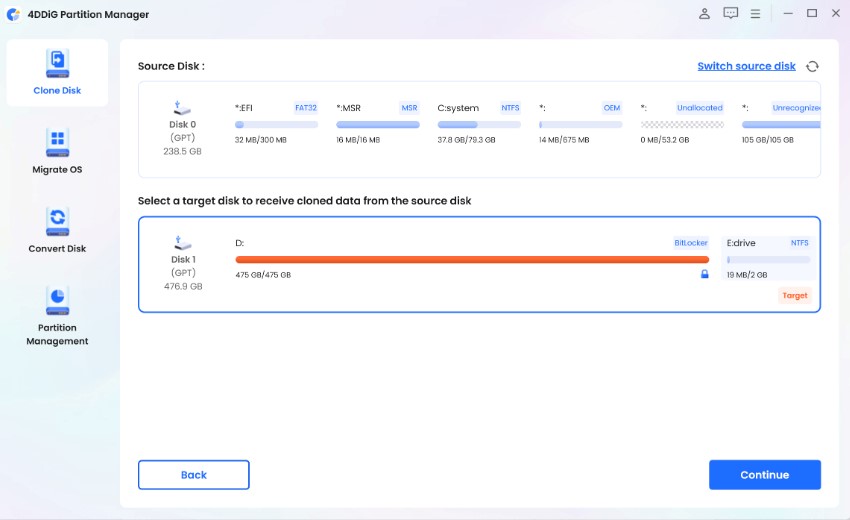
Task: Click the BitLocker lock icon
Action: click(704, 274)
